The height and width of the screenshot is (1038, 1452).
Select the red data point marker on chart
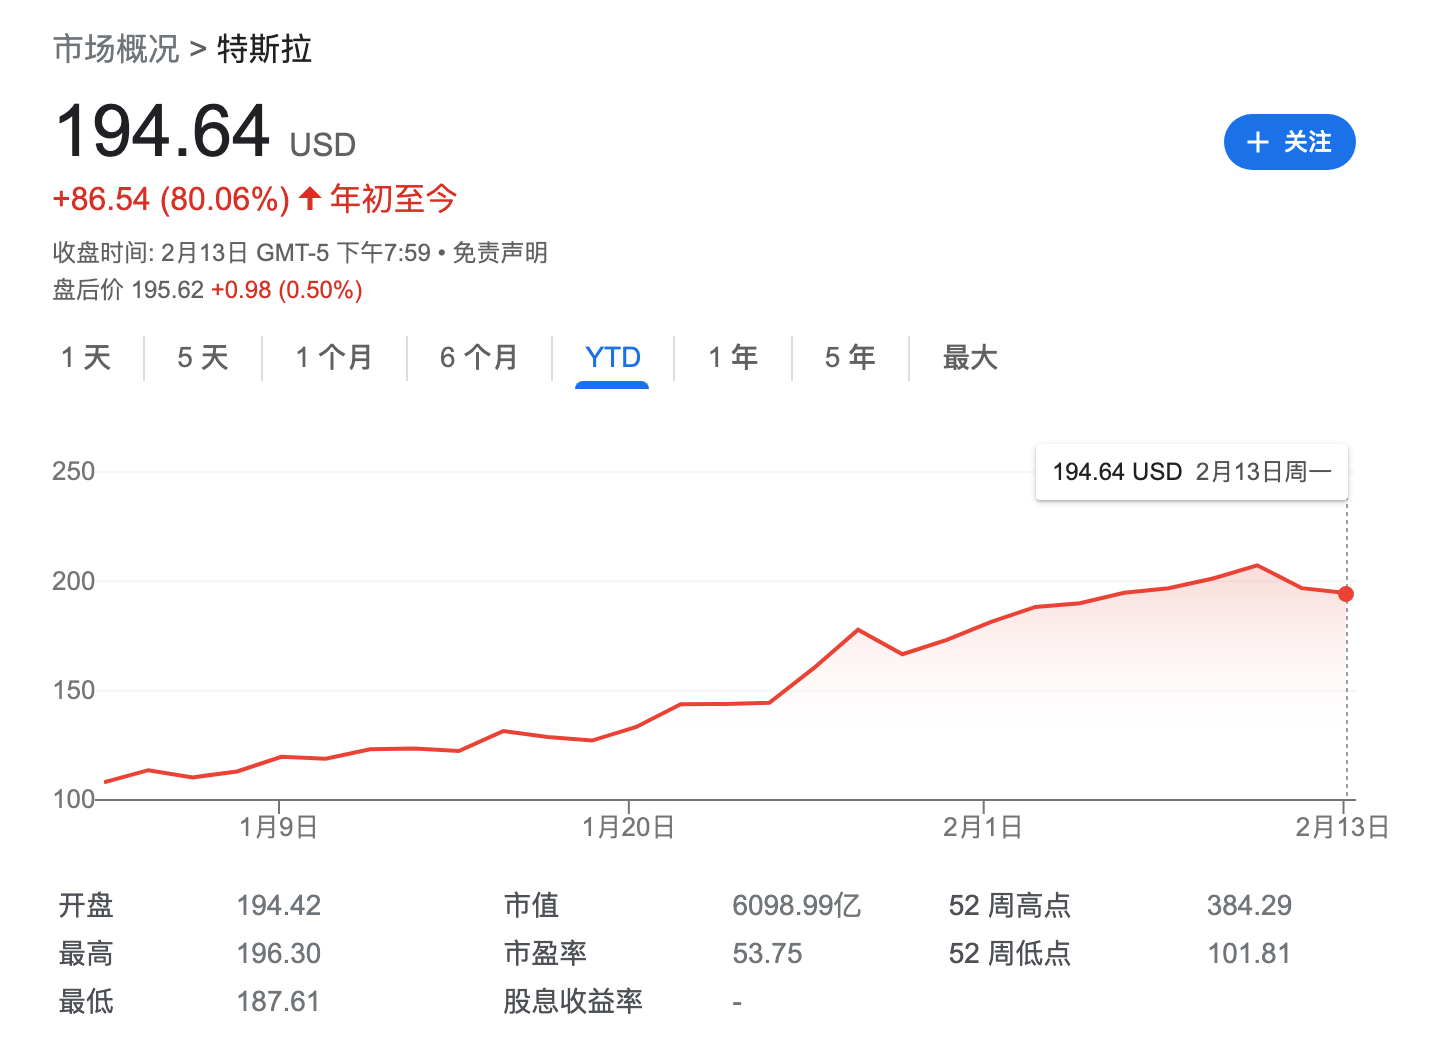pos(1345,594)
